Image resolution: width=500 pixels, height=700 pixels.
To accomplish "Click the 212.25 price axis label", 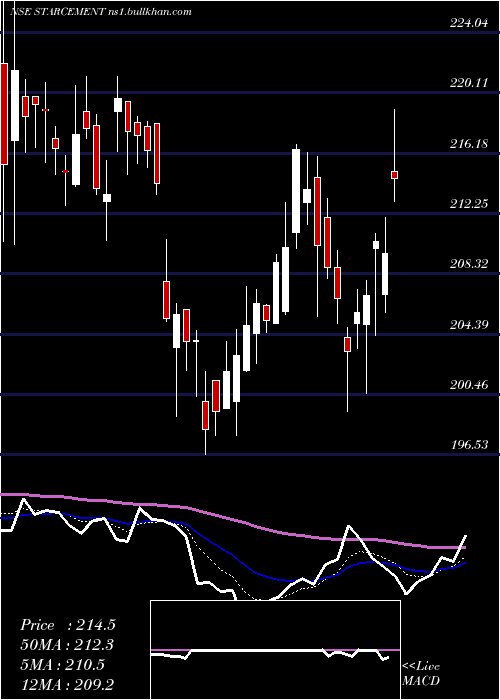I will tap(469, 204).
